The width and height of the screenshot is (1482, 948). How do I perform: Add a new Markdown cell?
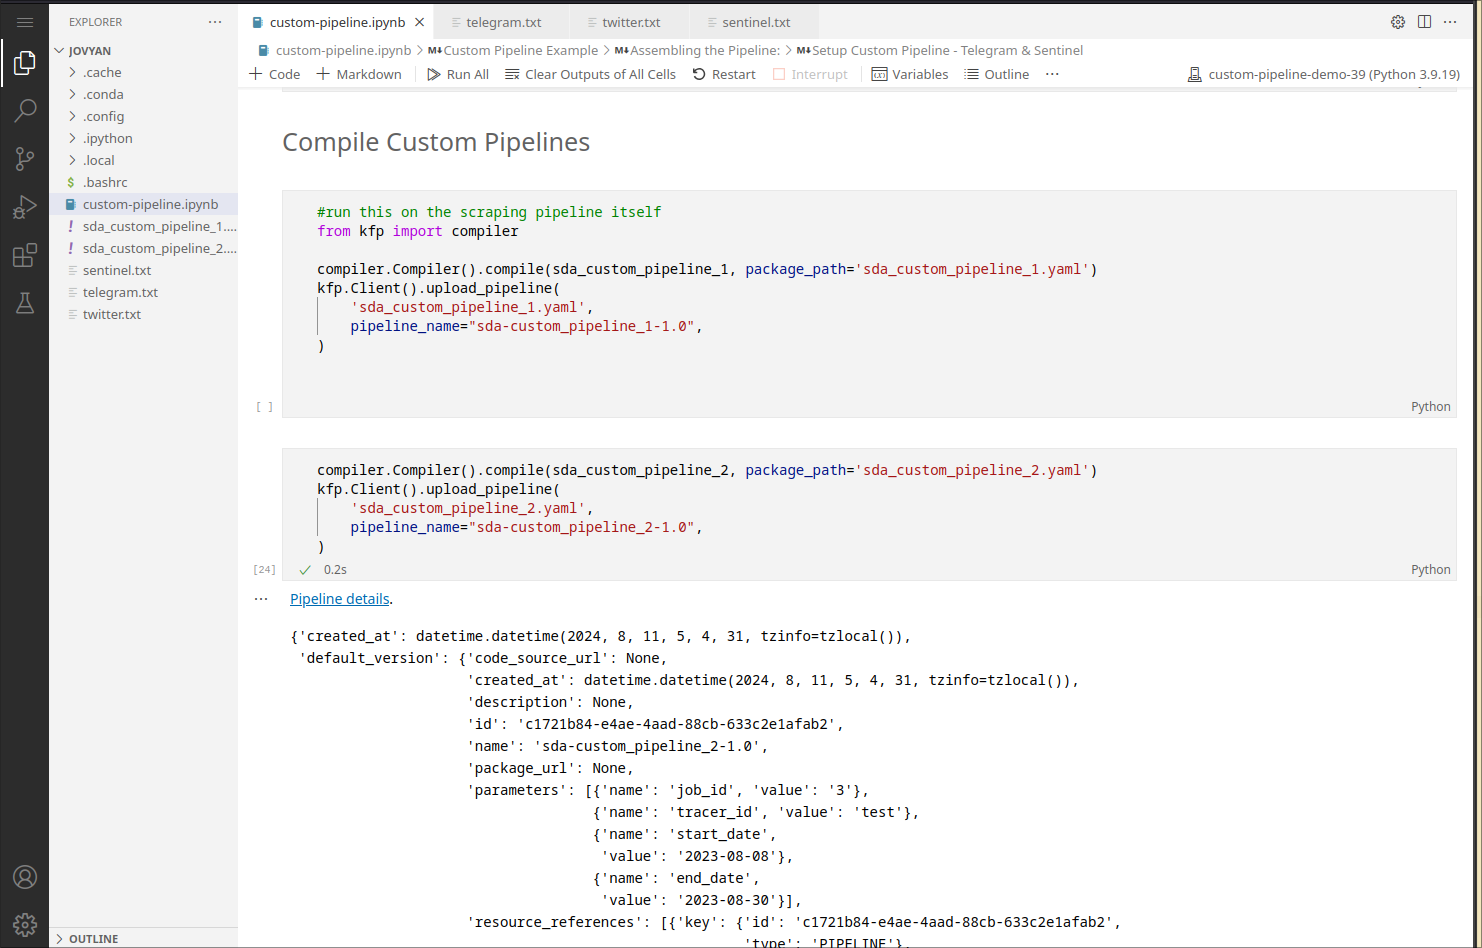tap(359, 74)
